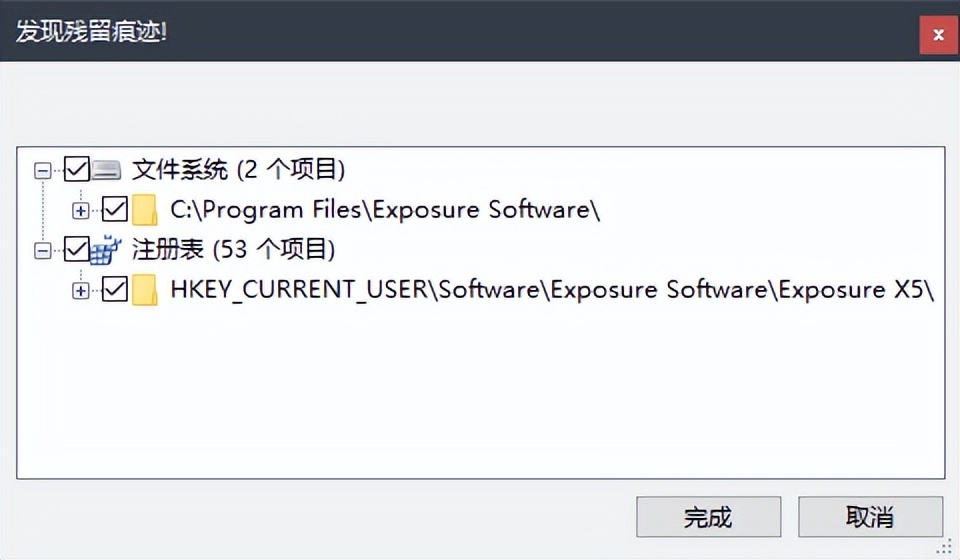
Task: Toggle the HKEY_CURRENT_USER Exposure X5 checkbox
Action: pos(115,290)
